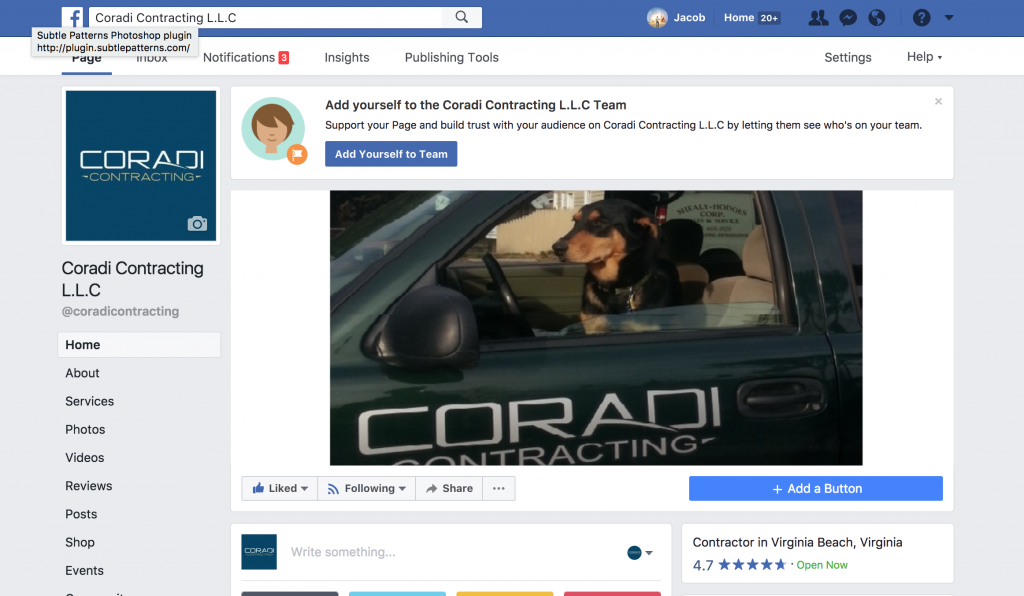Expand account menu arrow in top bar

[949, 18]
